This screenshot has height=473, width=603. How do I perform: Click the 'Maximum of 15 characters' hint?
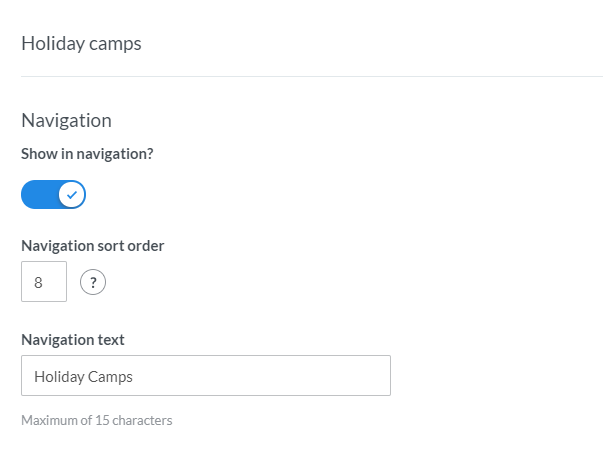click(97, 420)
